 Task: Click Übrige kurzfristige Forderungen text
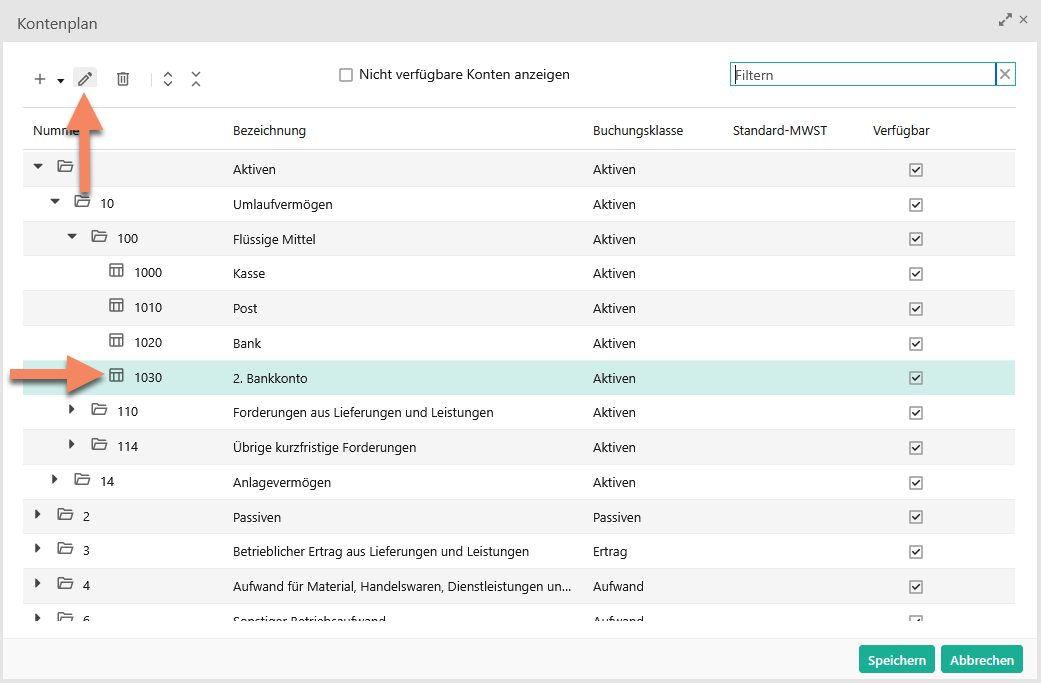click(324, 447)
